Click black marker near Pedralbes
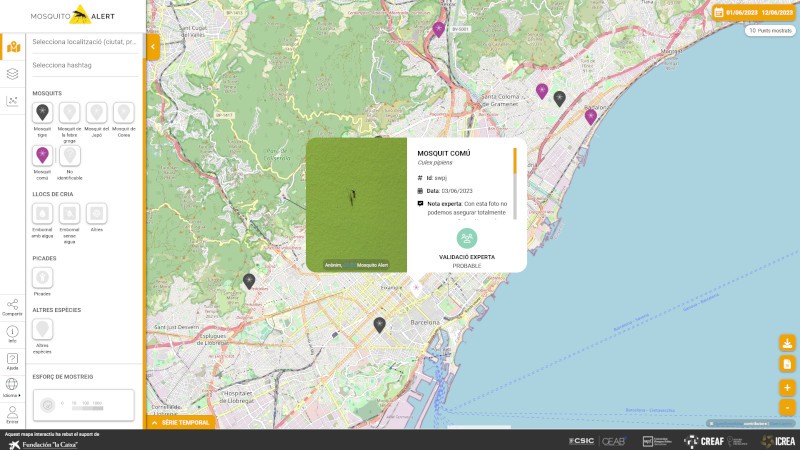Image resolution: width=800 pixels, height=450 pixels. 249,281
